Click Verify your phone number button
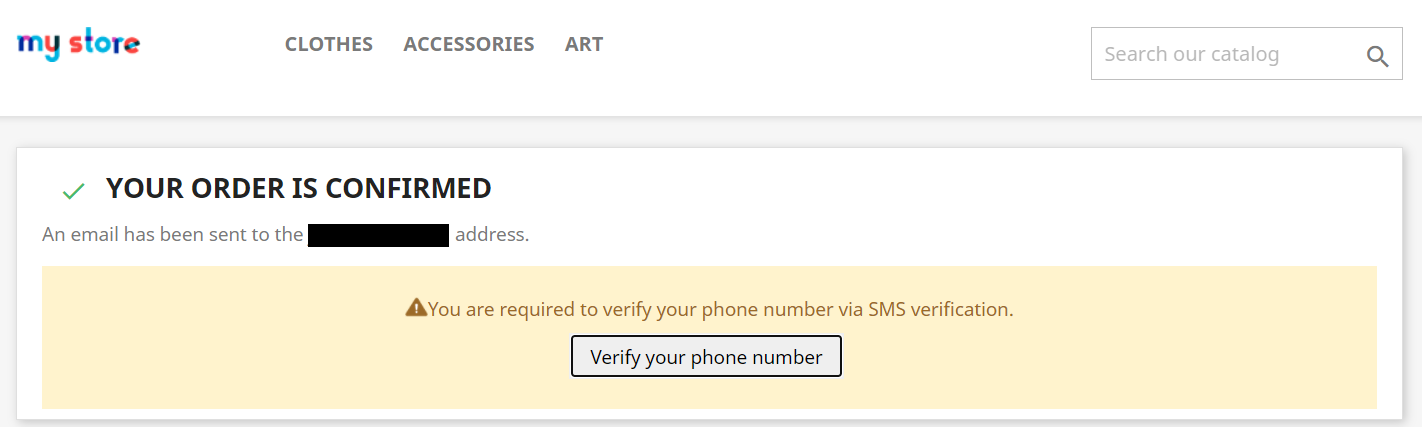The width and height of the screenshot is (1422, 427). click(706, 357)
